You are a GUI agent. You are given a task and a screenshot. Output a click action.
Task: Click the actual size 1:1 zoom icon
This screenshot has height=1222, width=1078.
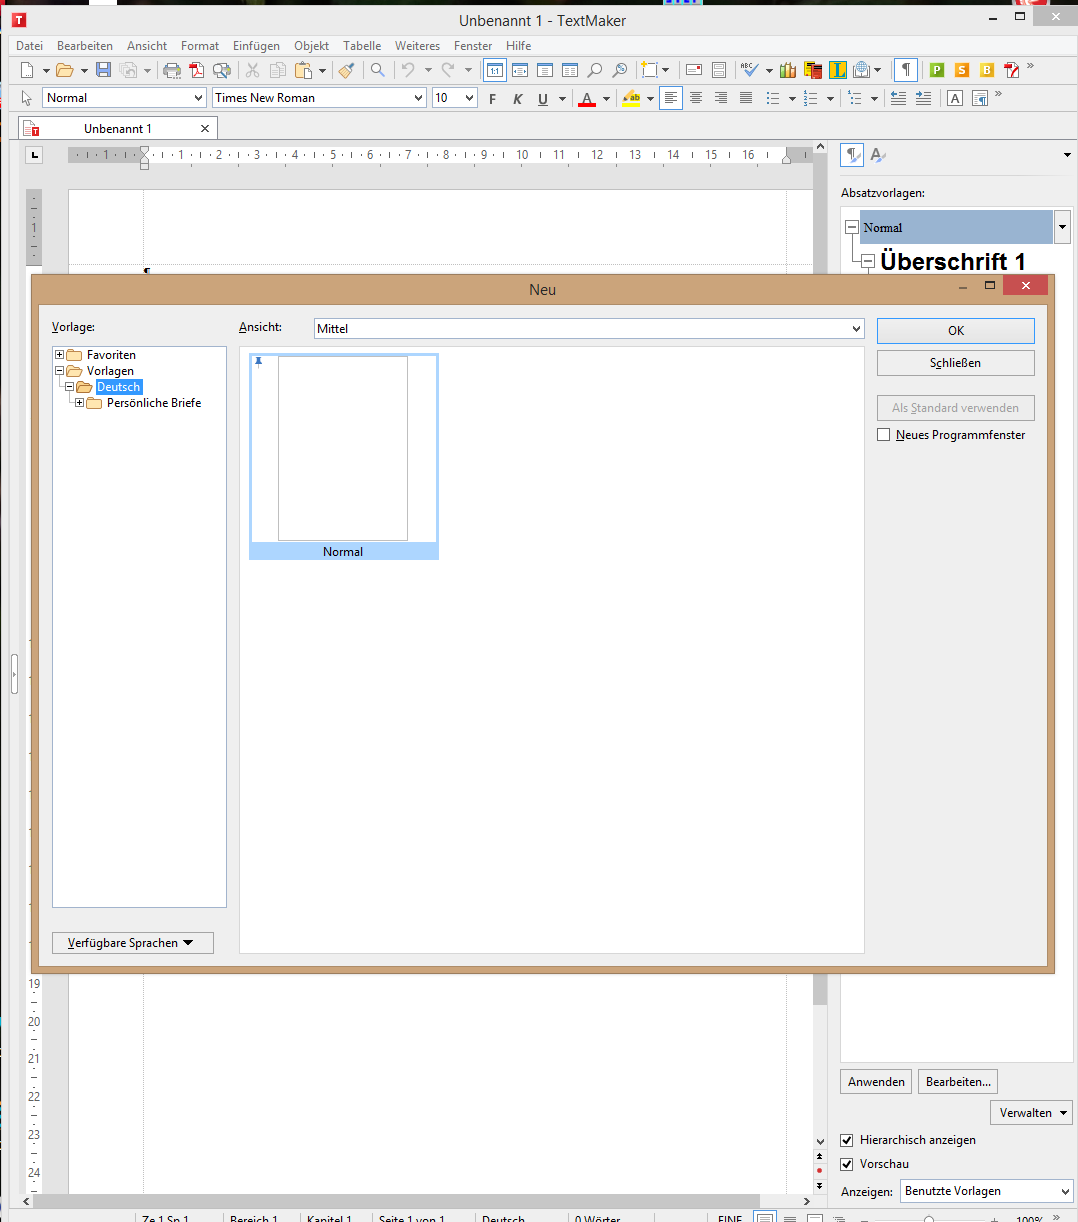494,70
